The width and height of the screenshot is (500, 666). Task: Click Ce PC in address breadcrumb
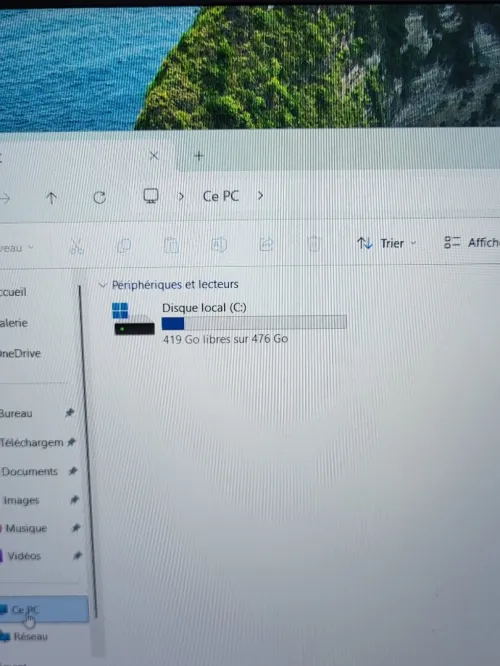pos(221,196)
